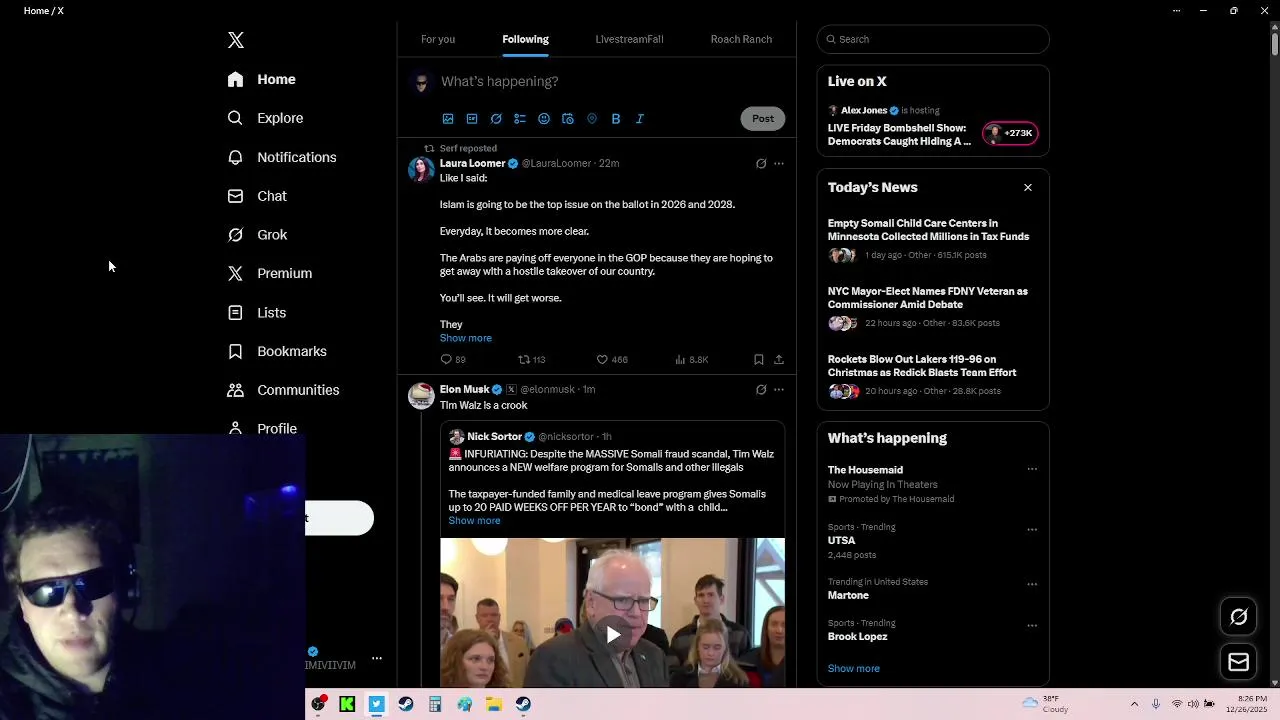Image resolution: width=1280 pixels, height=720 pixels.
Task: Switch to the For you tab
Action: pyautogui.click(x=438, y=39)
